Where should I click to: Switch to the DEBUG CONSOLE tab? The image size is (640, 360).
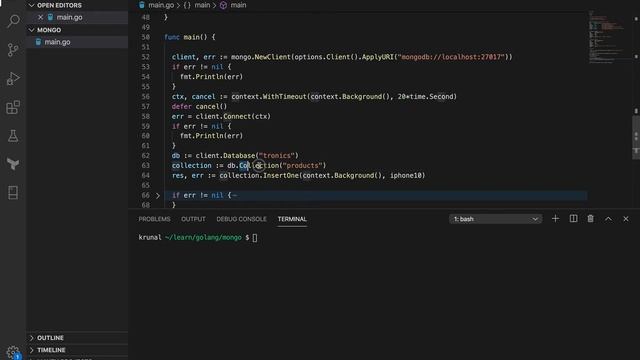coord(241,219)
